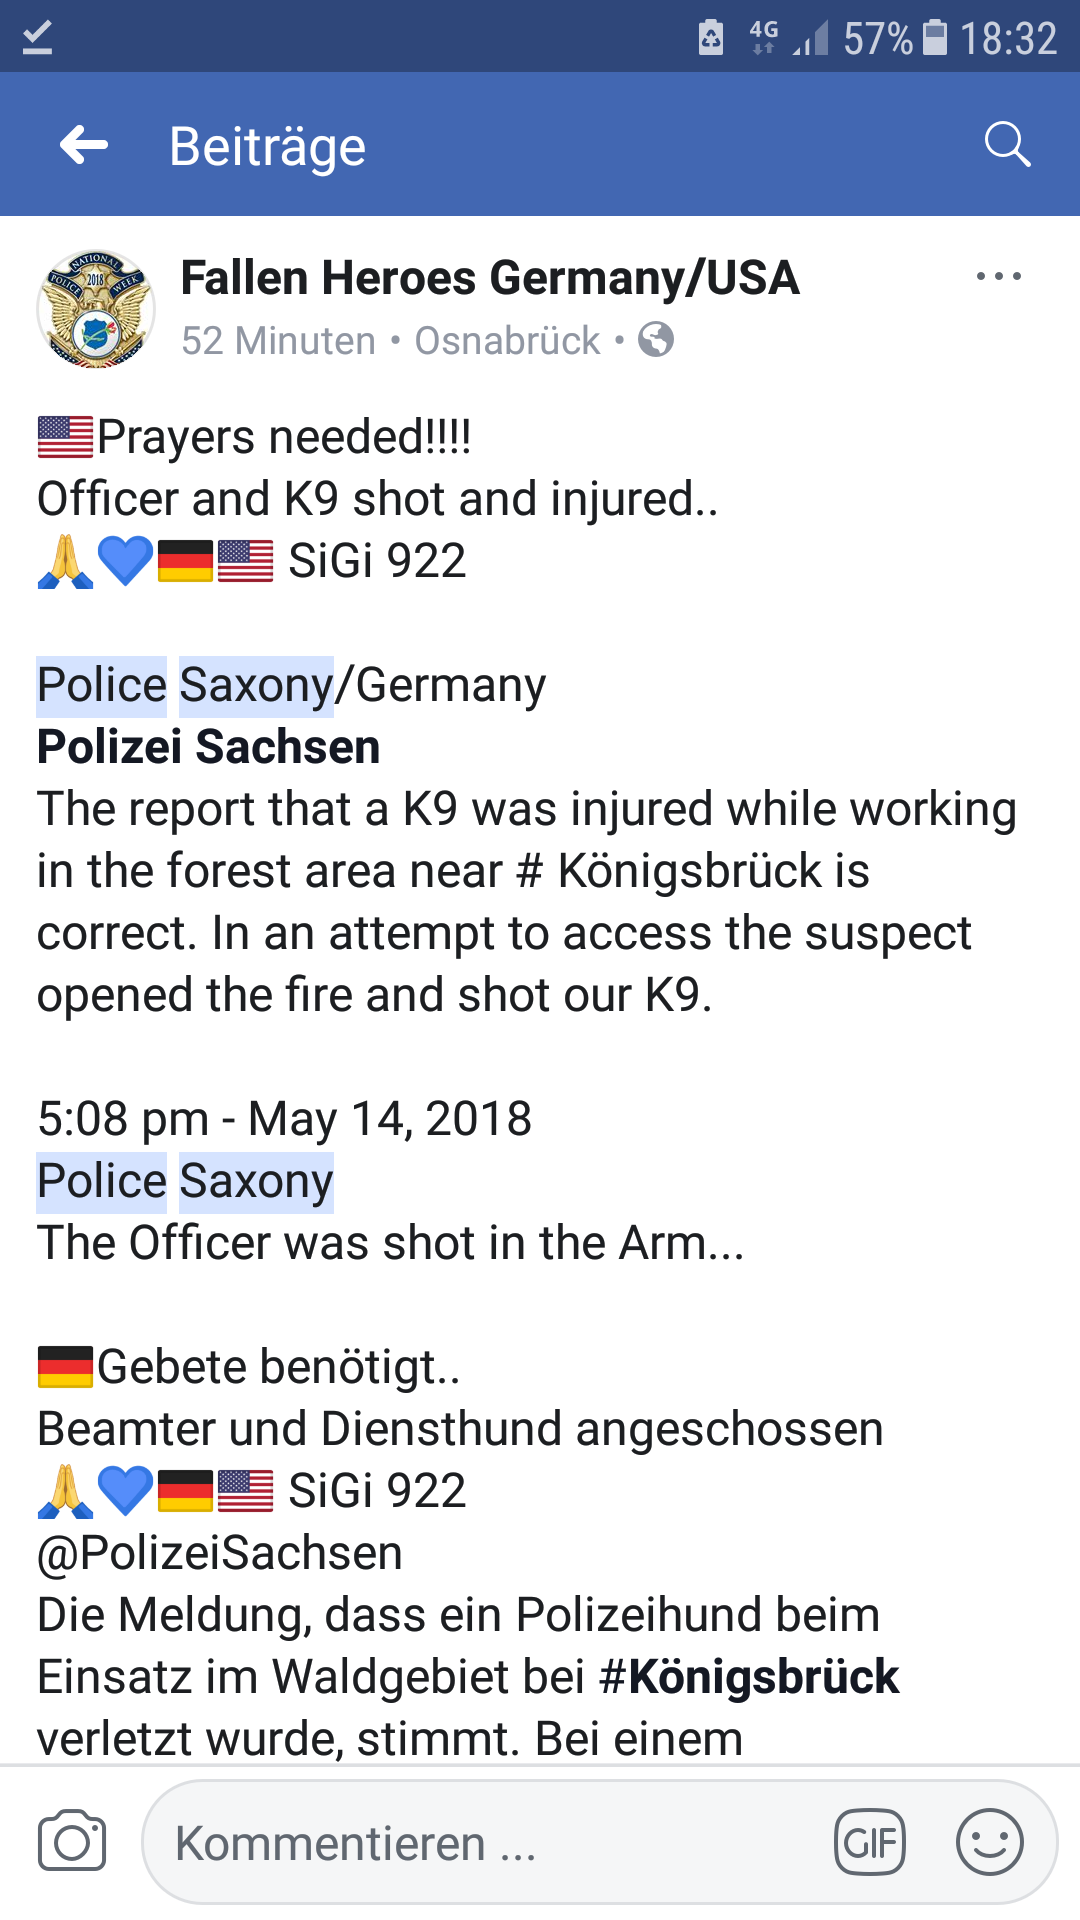Tap the second highlighted Police Saxony text
The image size is (1080, 1920).
tap(186, 1182)
